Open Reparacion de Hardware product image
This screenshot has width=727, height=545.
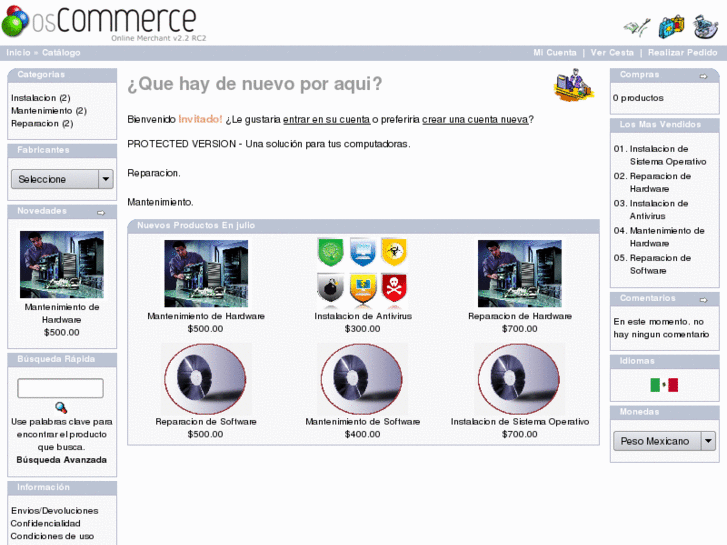click(520, 273)
